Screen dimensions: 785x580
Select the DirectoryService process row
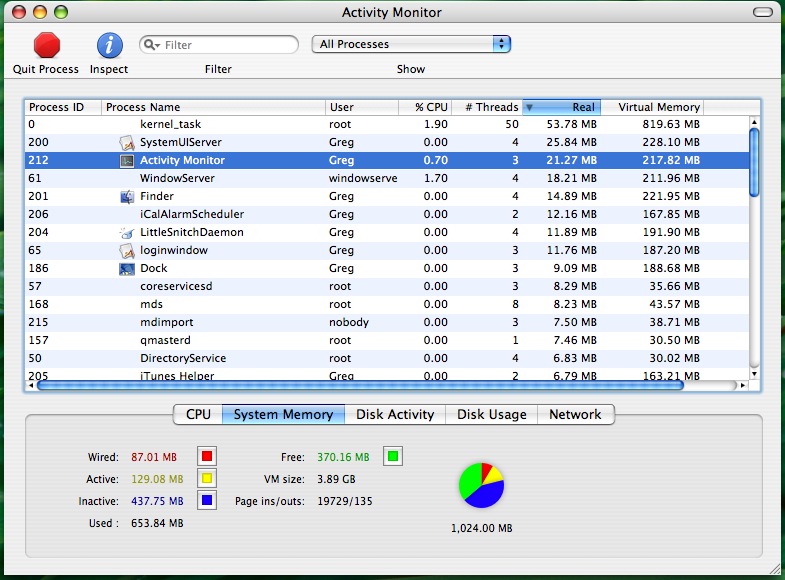pyautogui.click(x=387, y=359)
